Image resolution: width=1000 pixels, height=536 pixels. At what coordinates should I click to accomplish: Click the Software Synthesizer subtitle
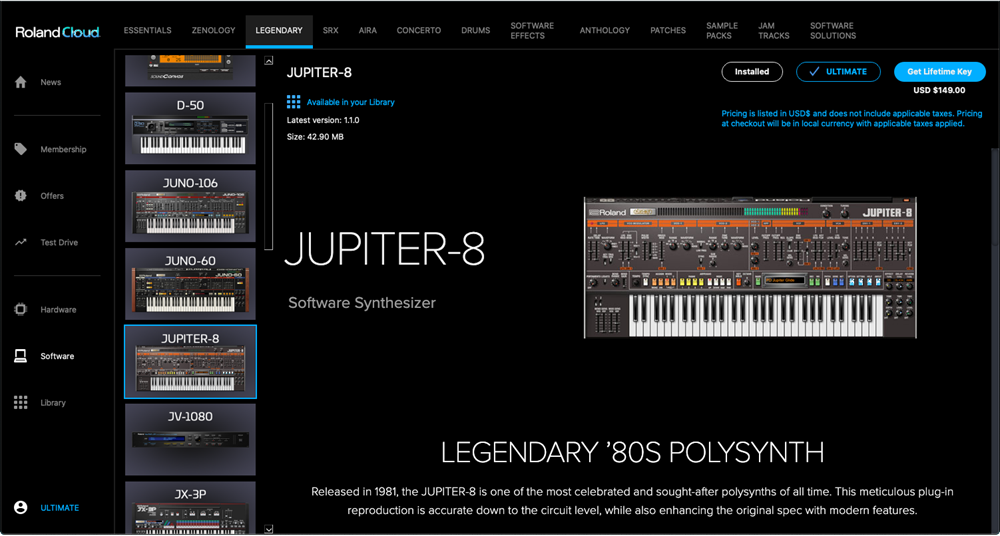(362, 302)
